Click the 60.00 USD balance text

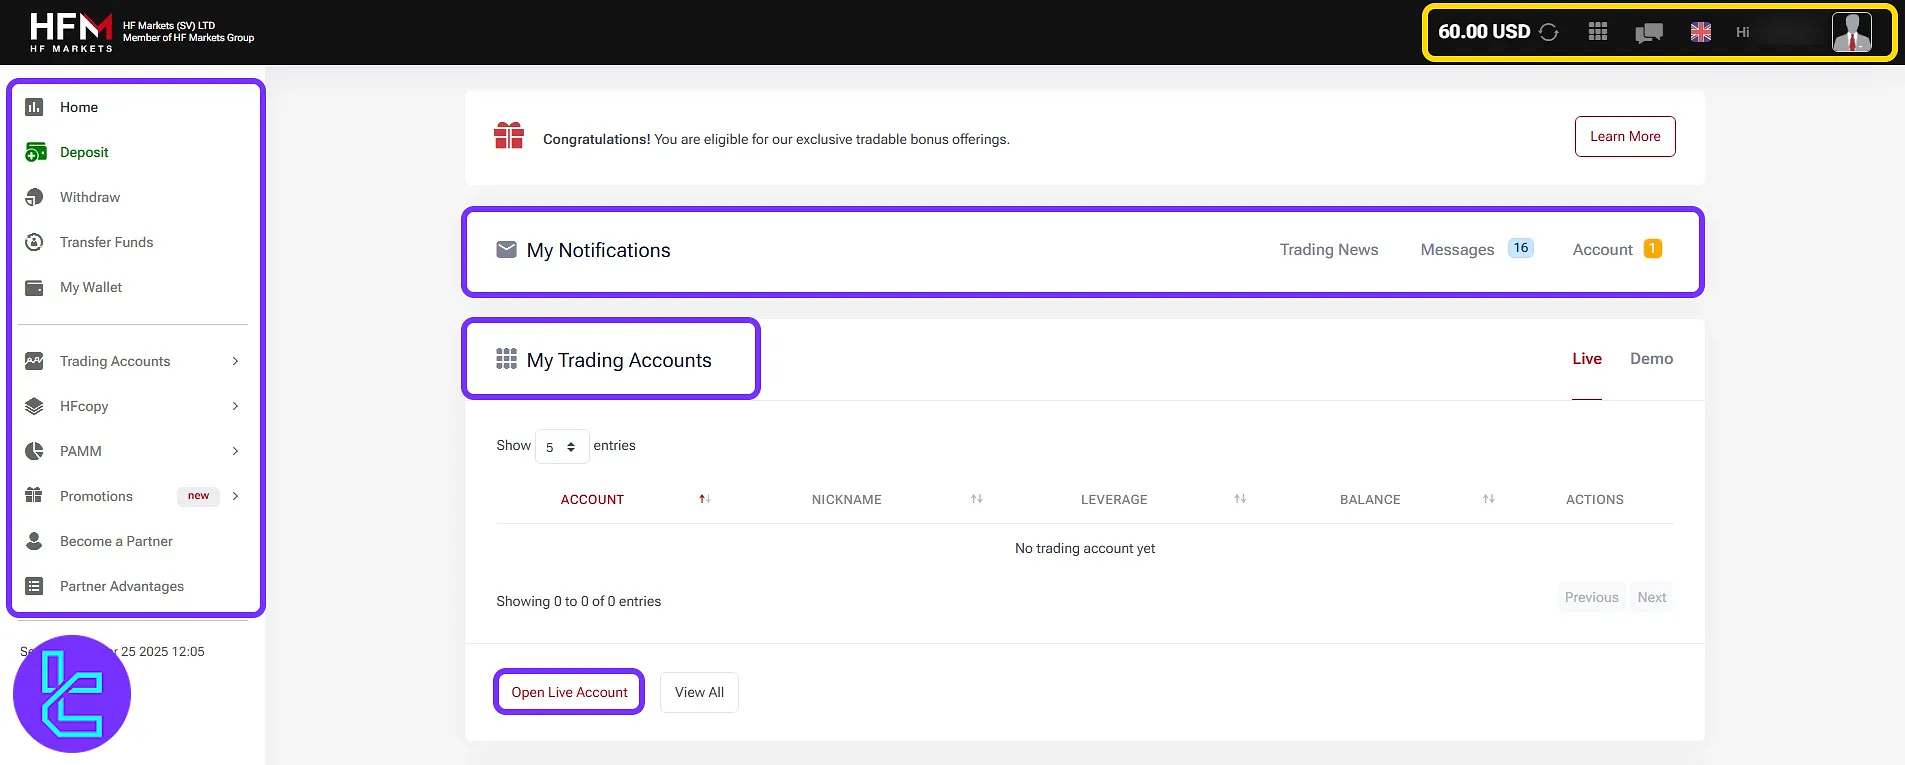click(1484, 32)
